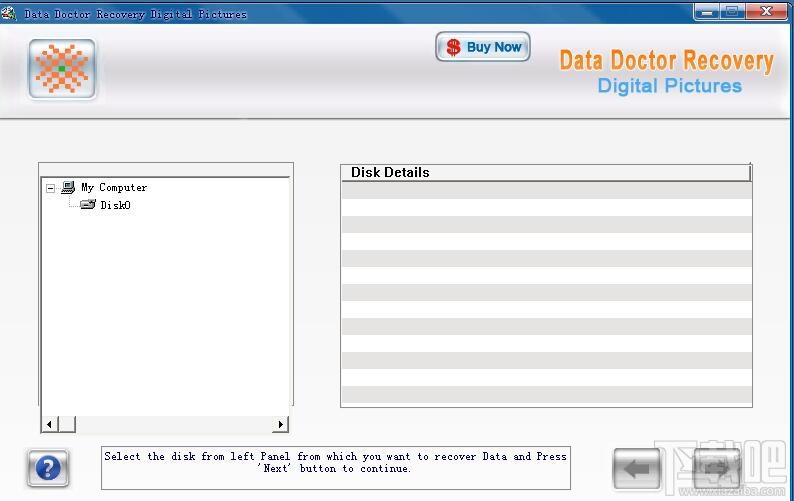Click the Buy Now button
This screenshot has width=794, height=501.
click(x=483, y=47)
